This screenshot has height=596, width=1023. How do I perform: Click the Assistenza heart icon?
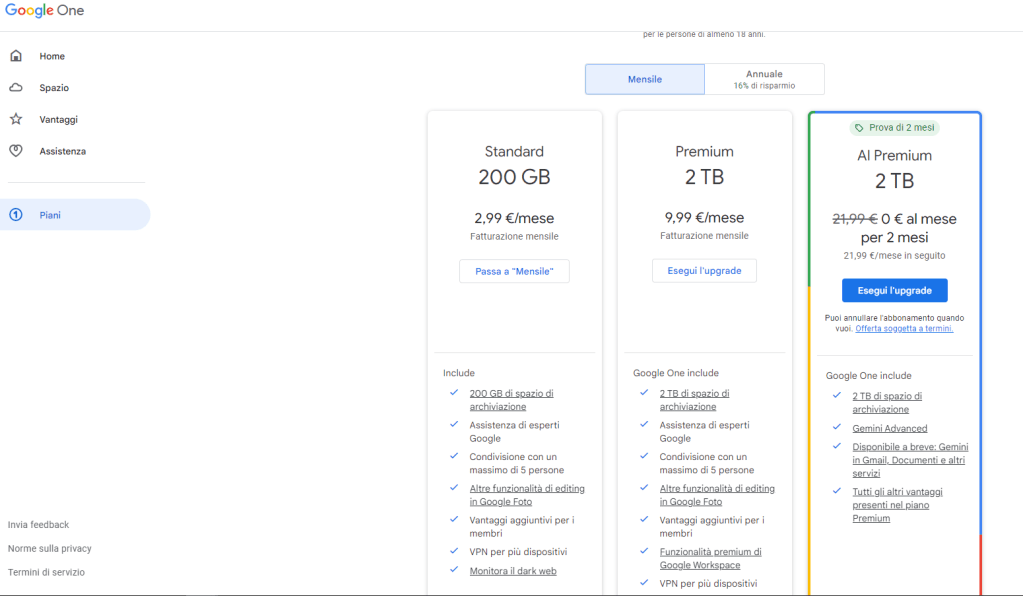(x=16, y=151)
